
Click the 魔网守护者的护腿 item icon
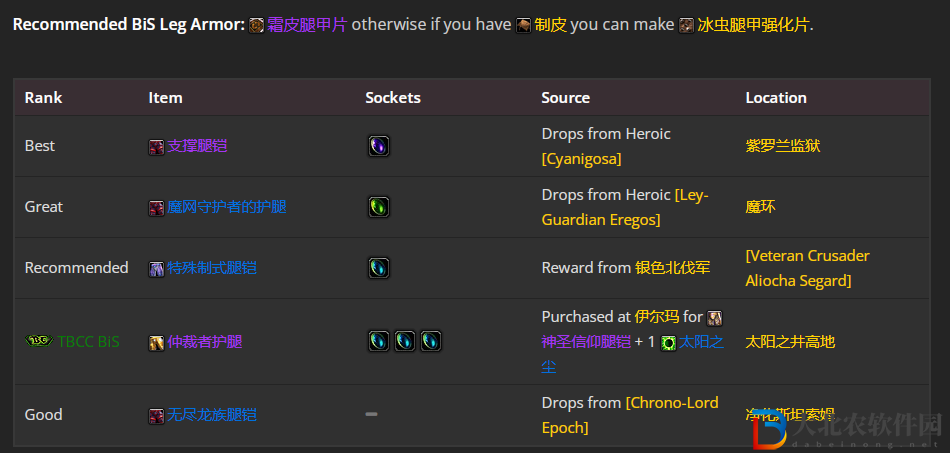(x=156, y=208)
